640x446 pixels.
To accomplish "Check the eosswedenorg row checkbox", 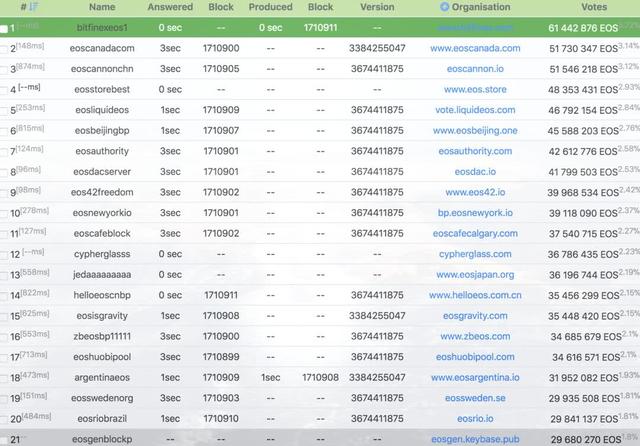I will tap(4, 399).
